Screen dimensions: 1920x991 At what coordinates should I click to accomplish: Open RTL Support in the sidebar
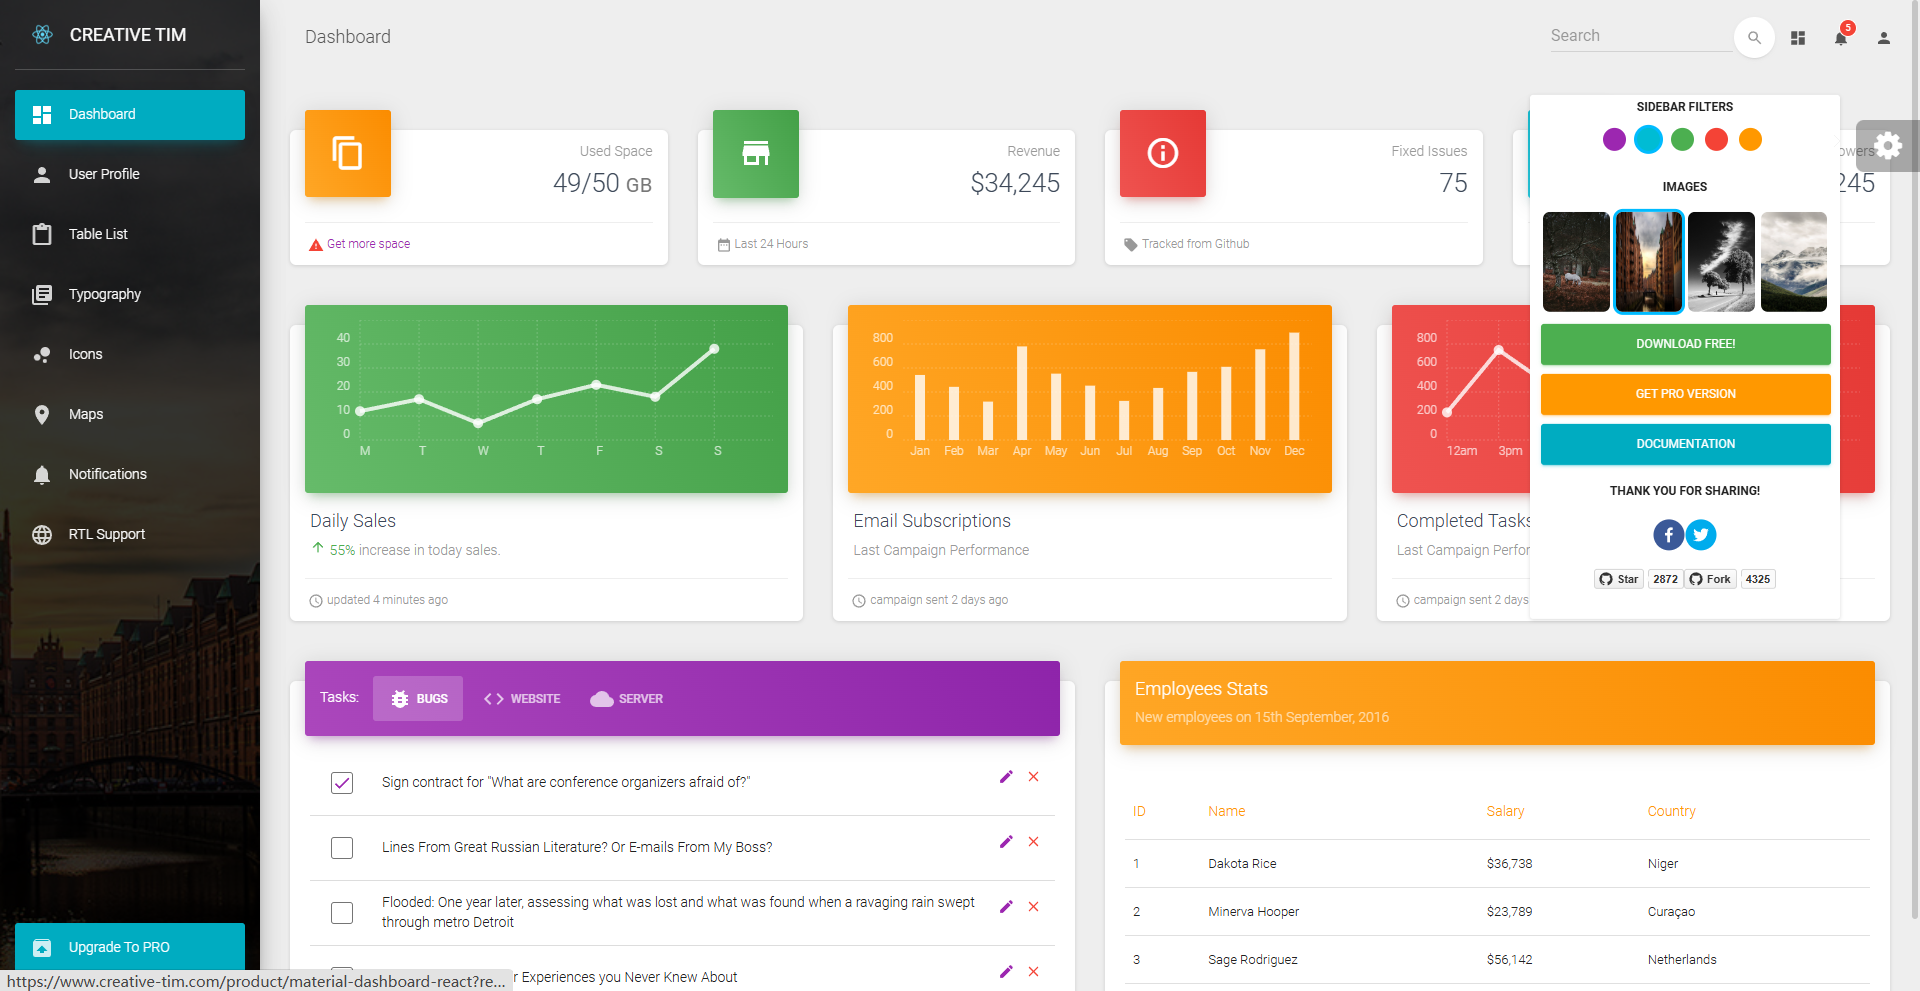point(130,535)
